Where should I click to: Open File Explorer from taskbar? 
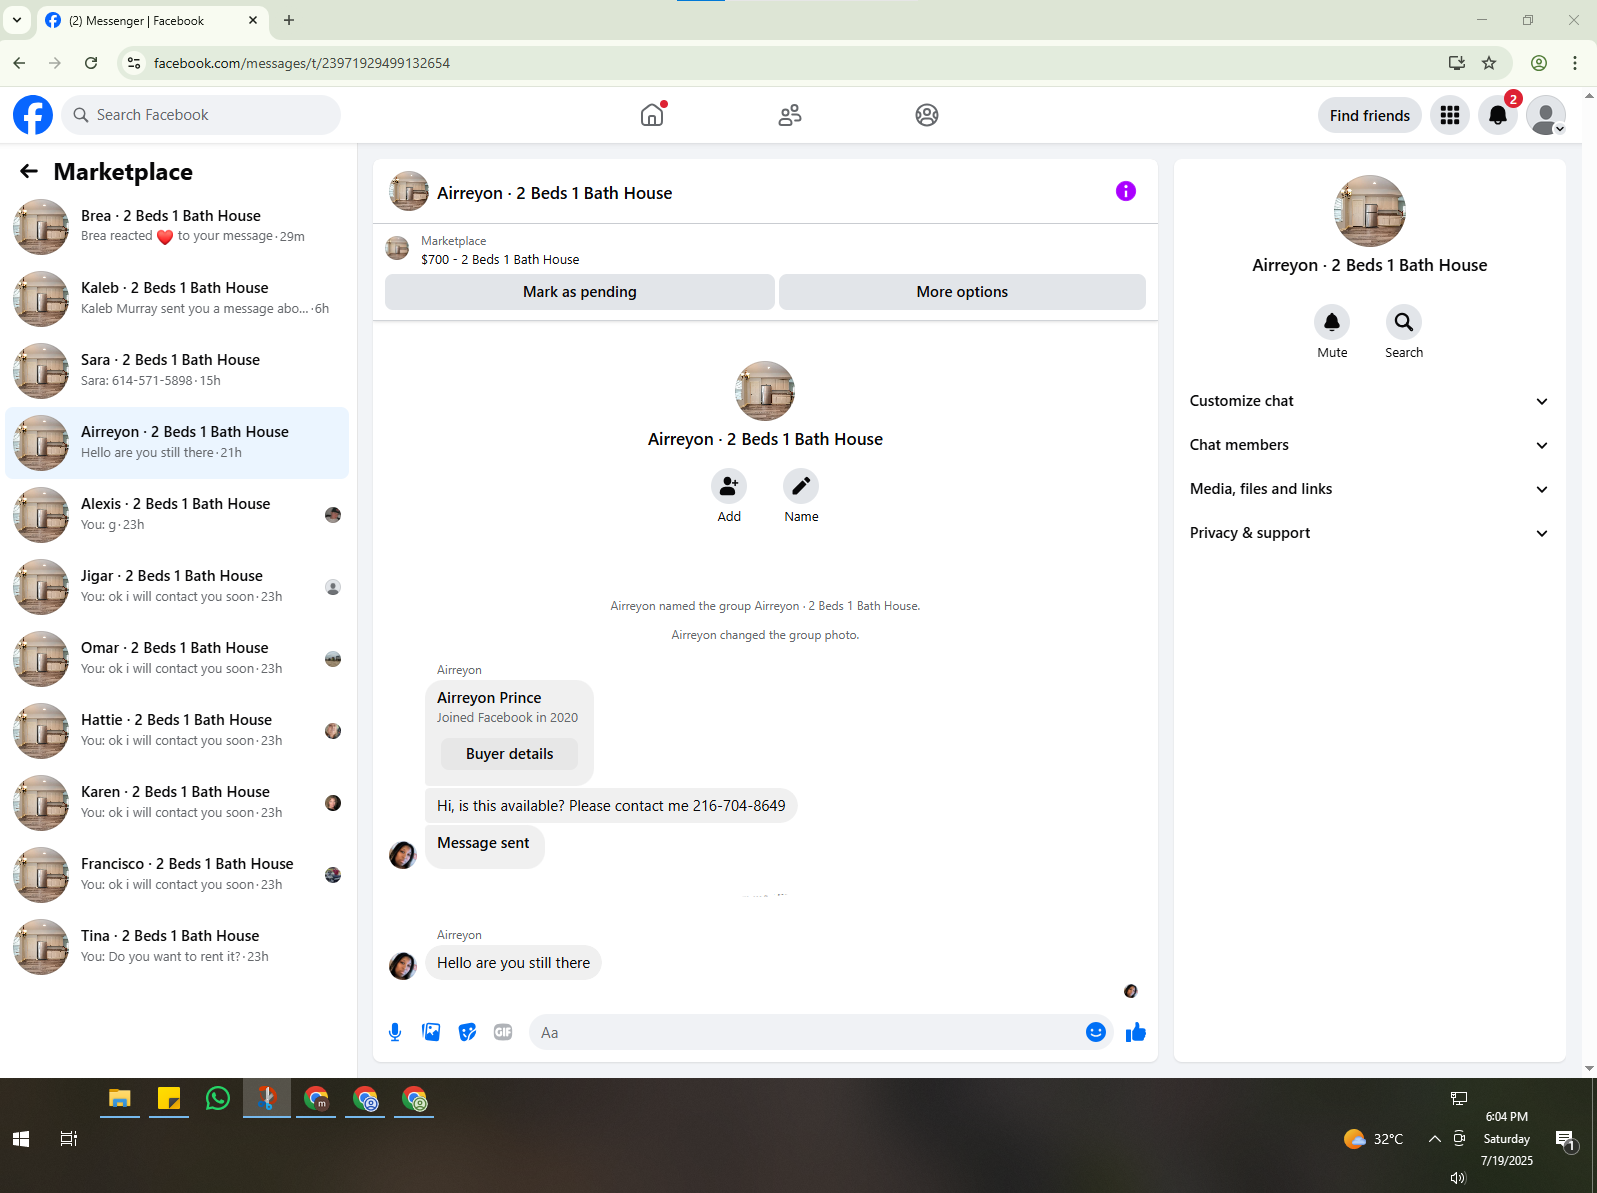[120, 1098]
